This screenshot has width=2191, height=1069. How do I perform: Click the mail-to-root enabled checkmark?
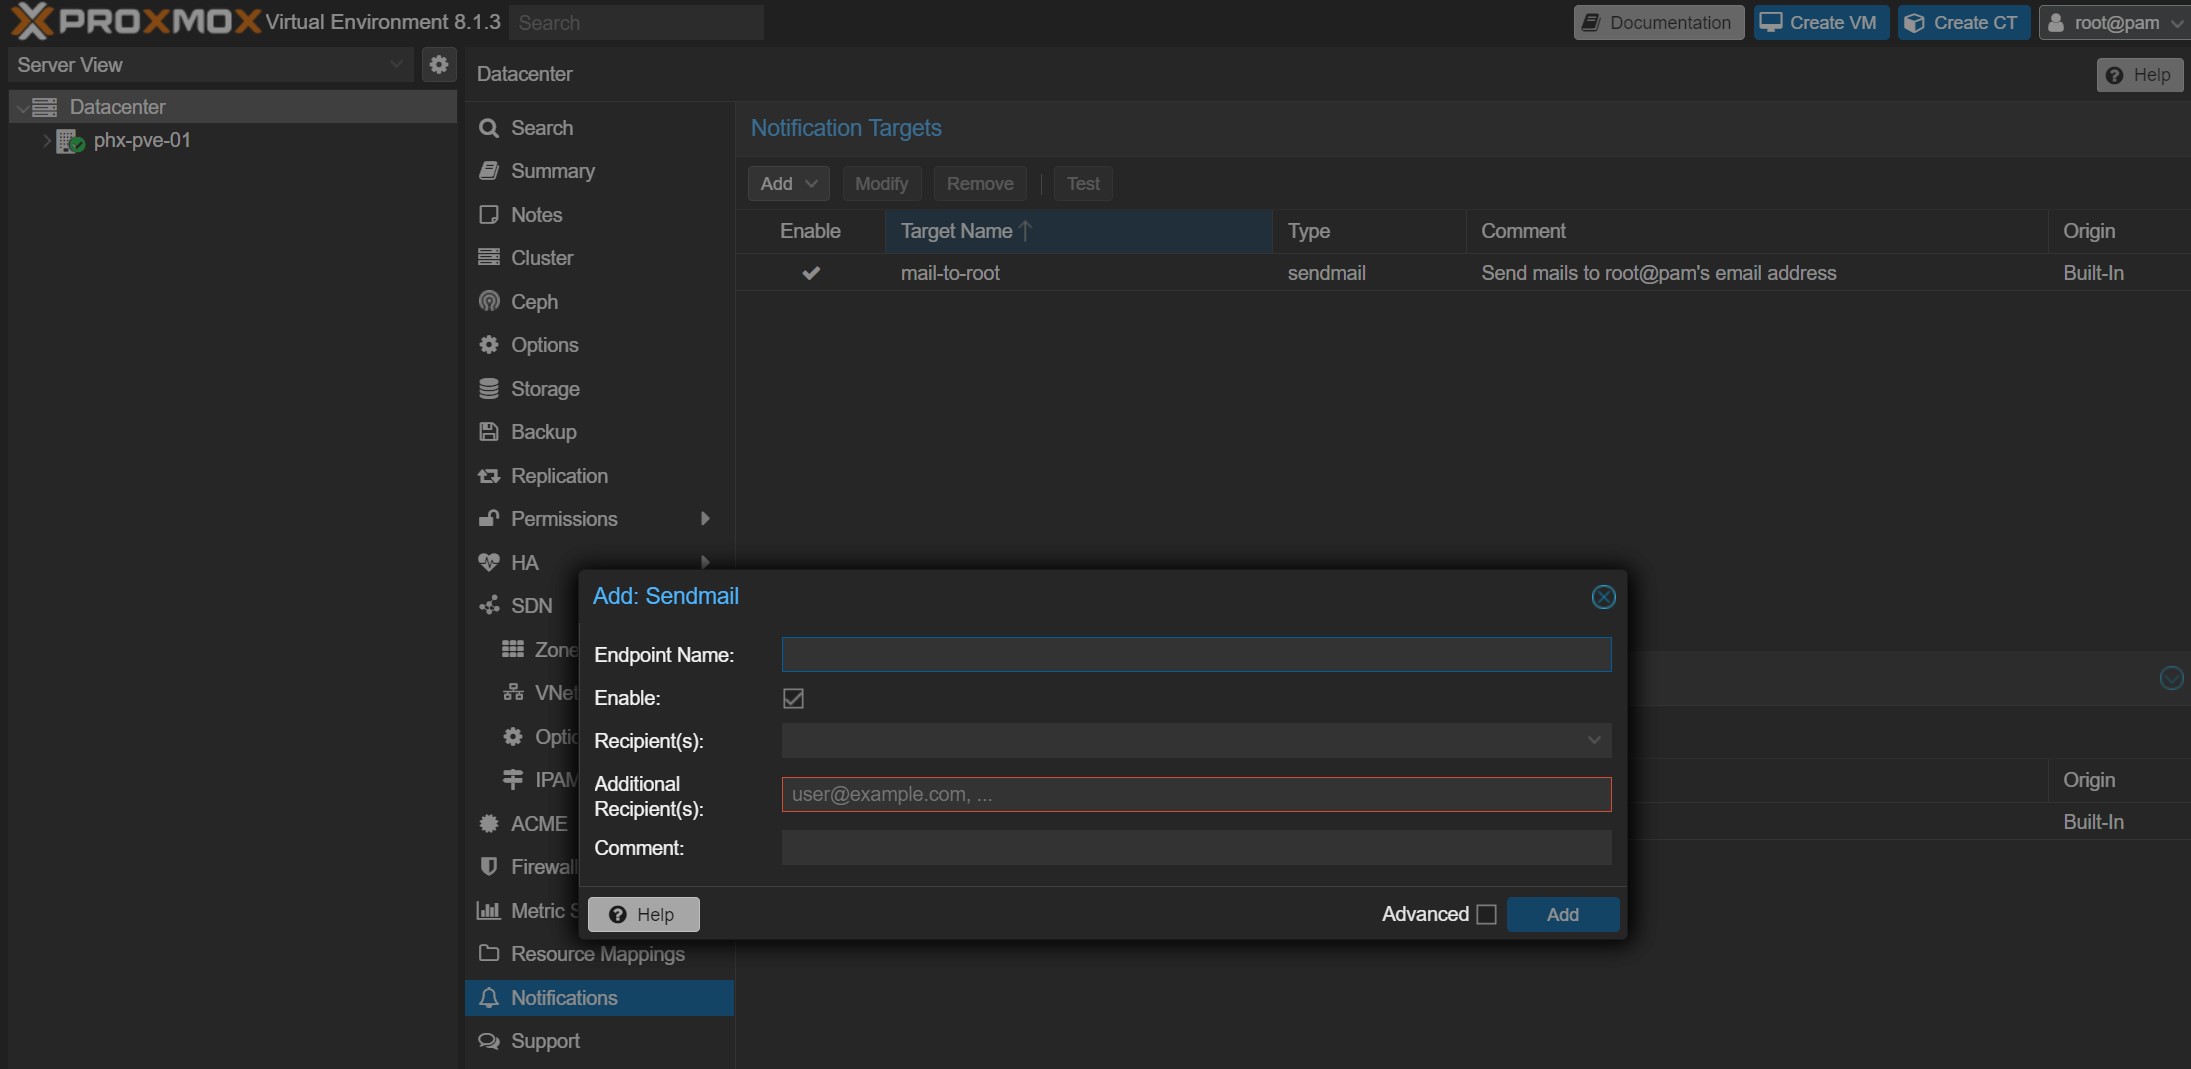(811, 273)
